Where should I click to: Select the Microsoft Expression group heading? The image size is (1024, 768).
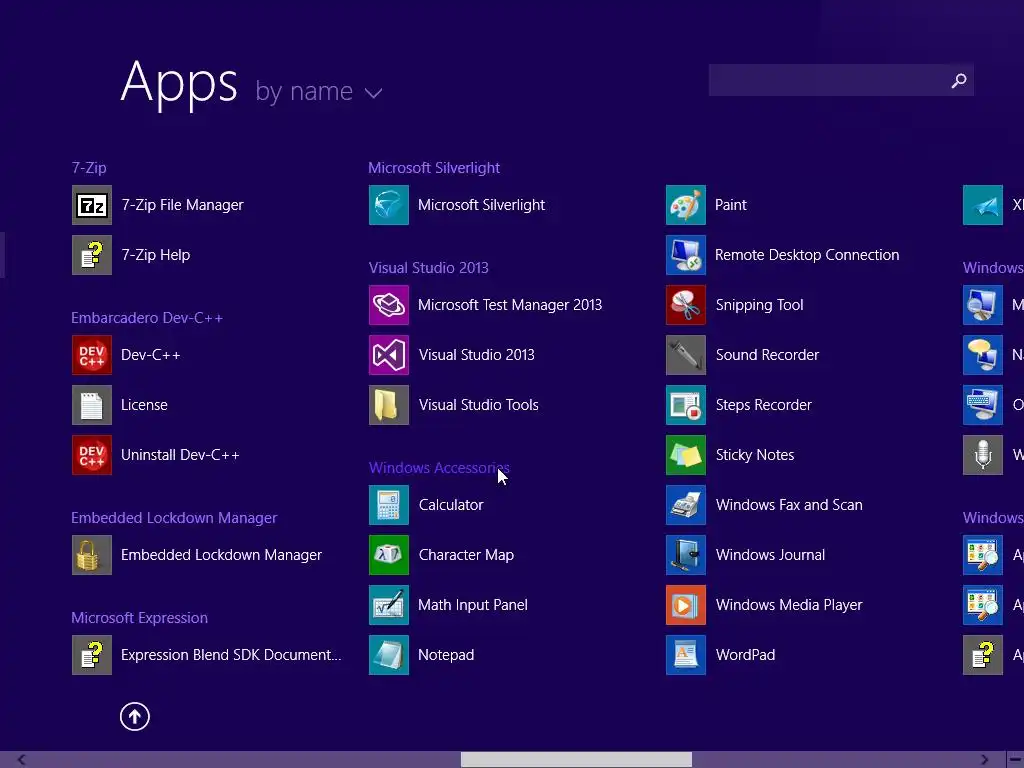click(140, 618)
